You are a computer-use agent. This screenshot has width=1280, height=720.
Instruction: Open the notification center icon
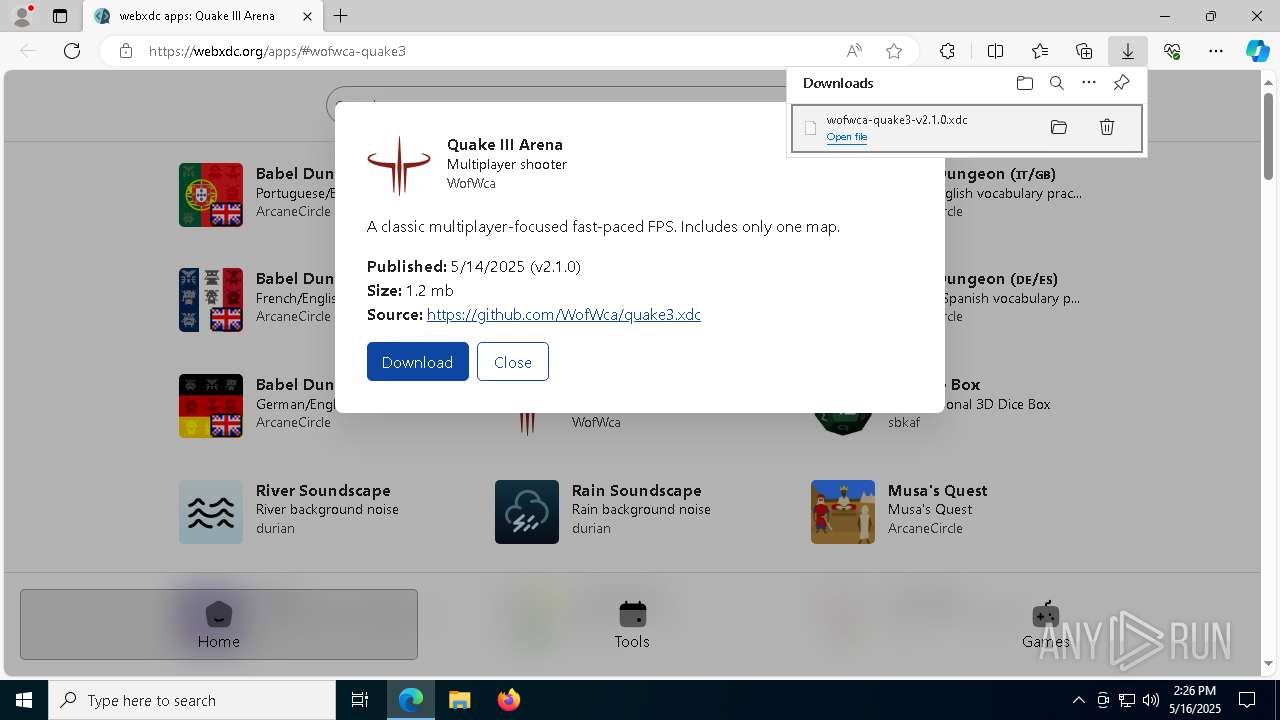coord(1247,700)
